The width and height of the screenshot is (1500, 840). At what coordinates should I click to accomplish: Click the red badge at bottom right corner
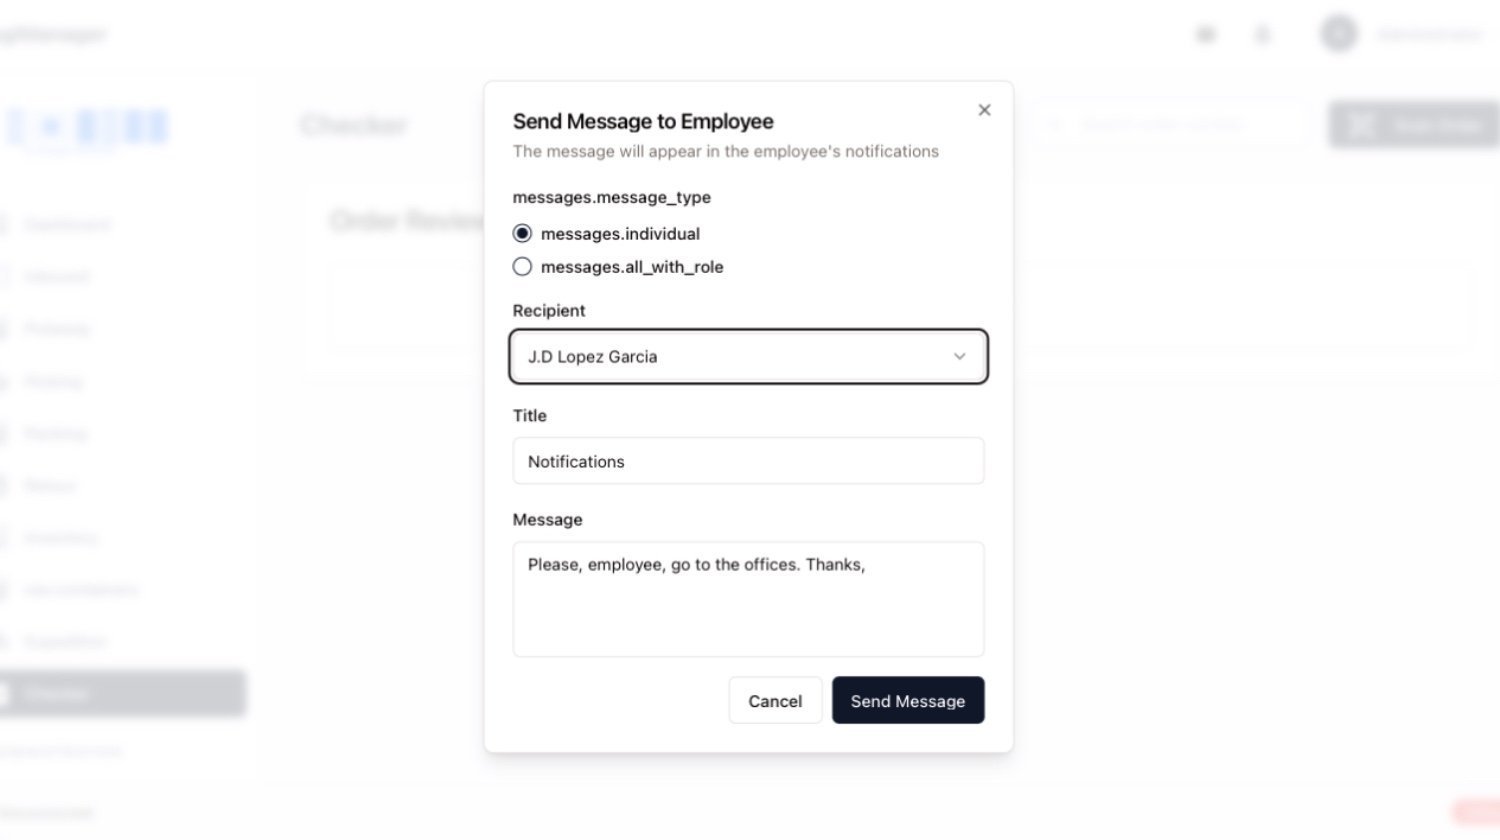(1476, 811)
